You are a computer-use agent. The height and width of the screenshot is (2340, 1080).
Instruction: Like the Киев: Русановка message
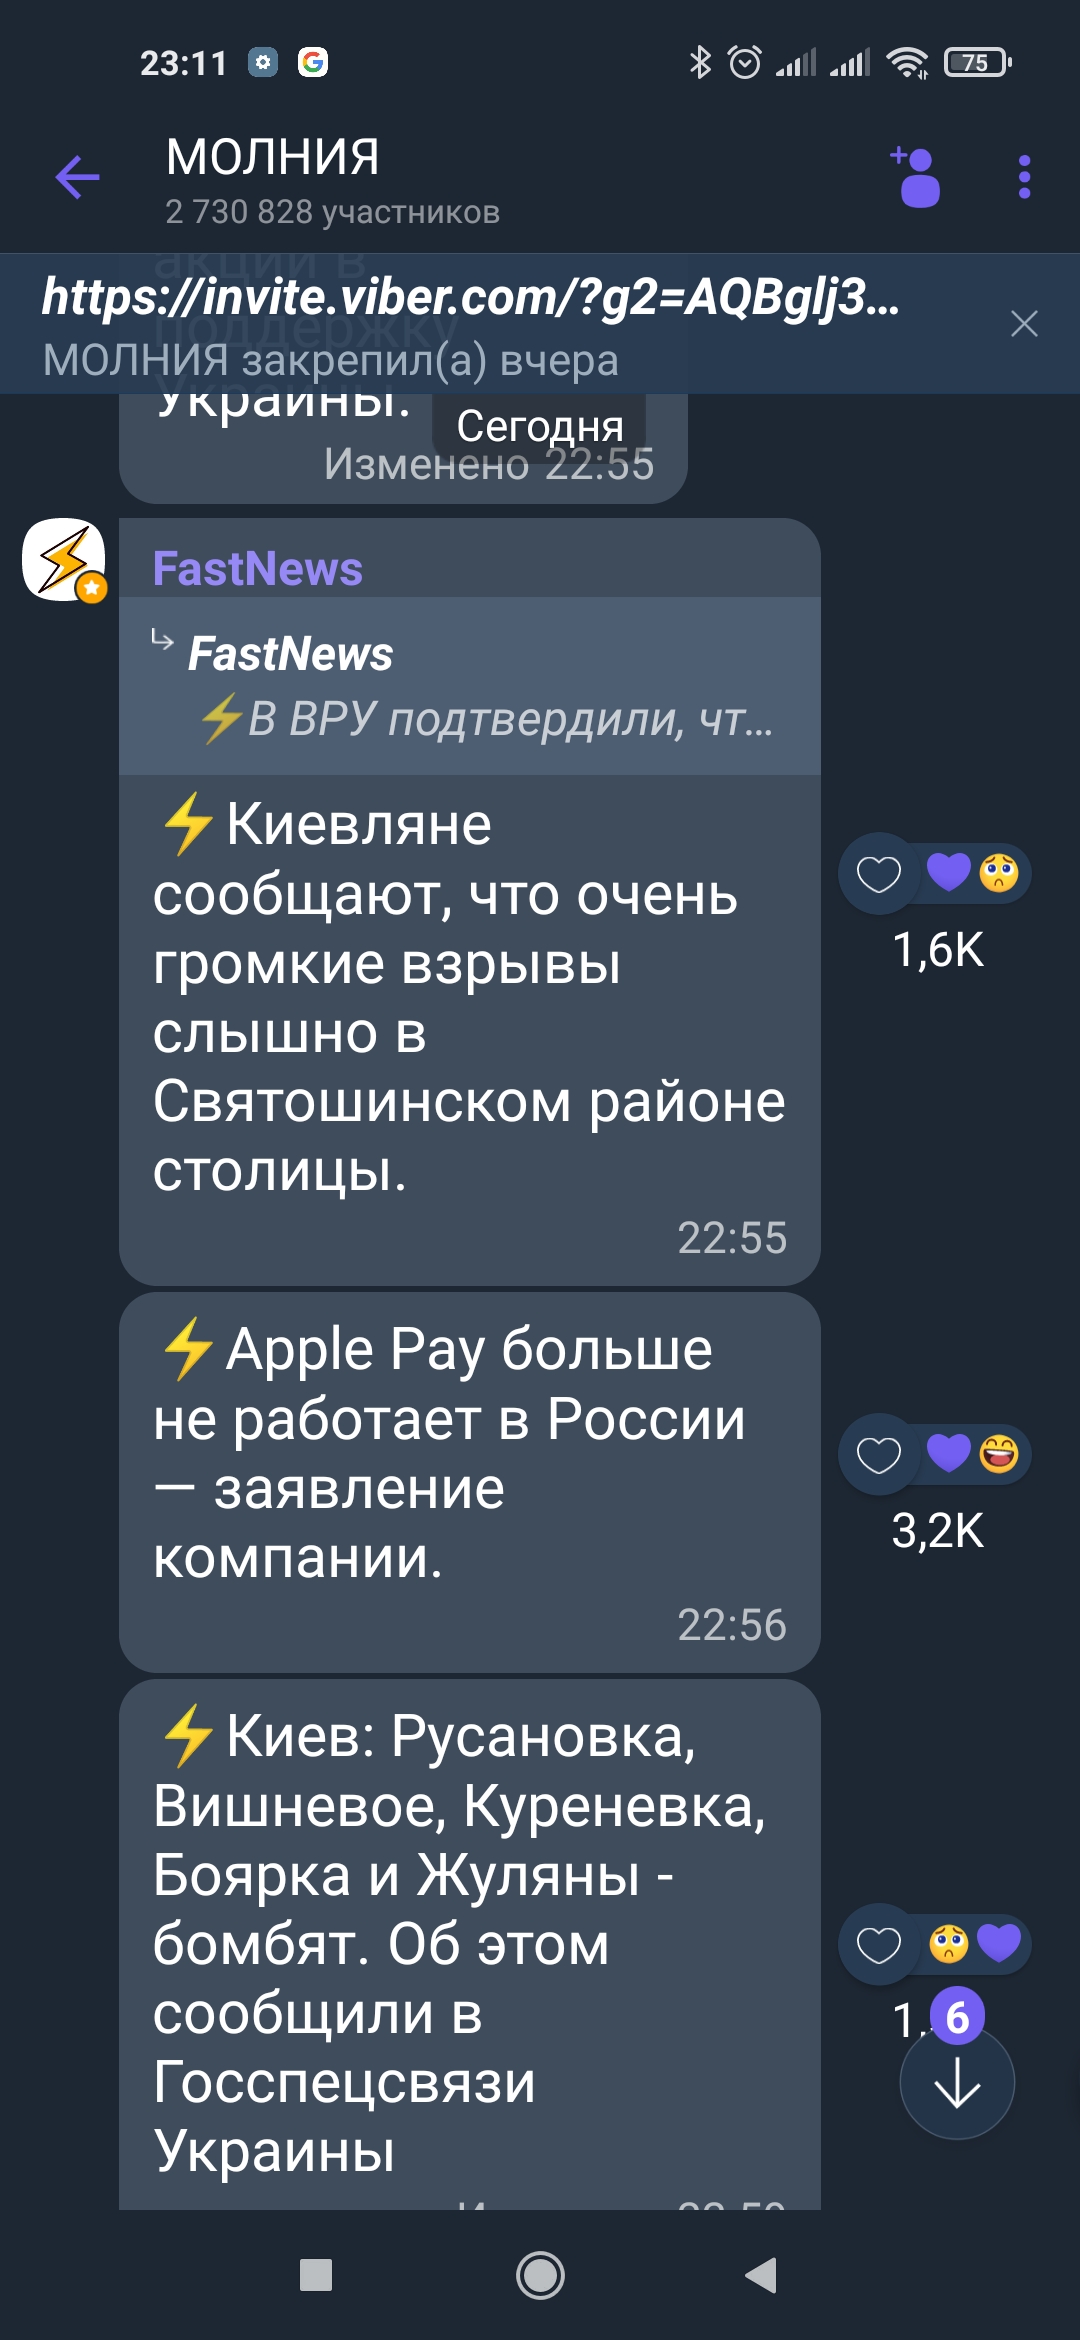(879, 1944)
